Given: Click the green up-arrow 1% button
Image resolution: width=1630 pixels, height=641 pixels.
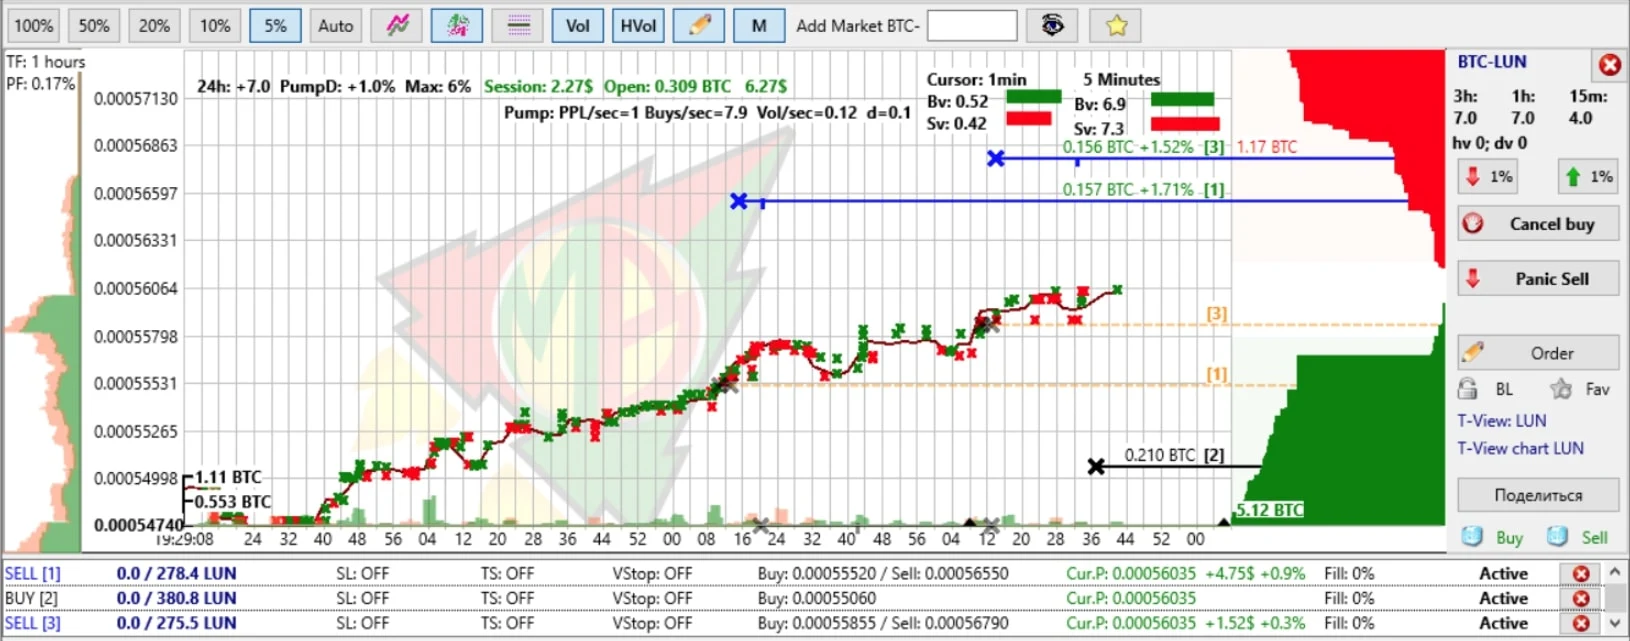Looking at the screenshot, I should click(x=1588, y=177).
